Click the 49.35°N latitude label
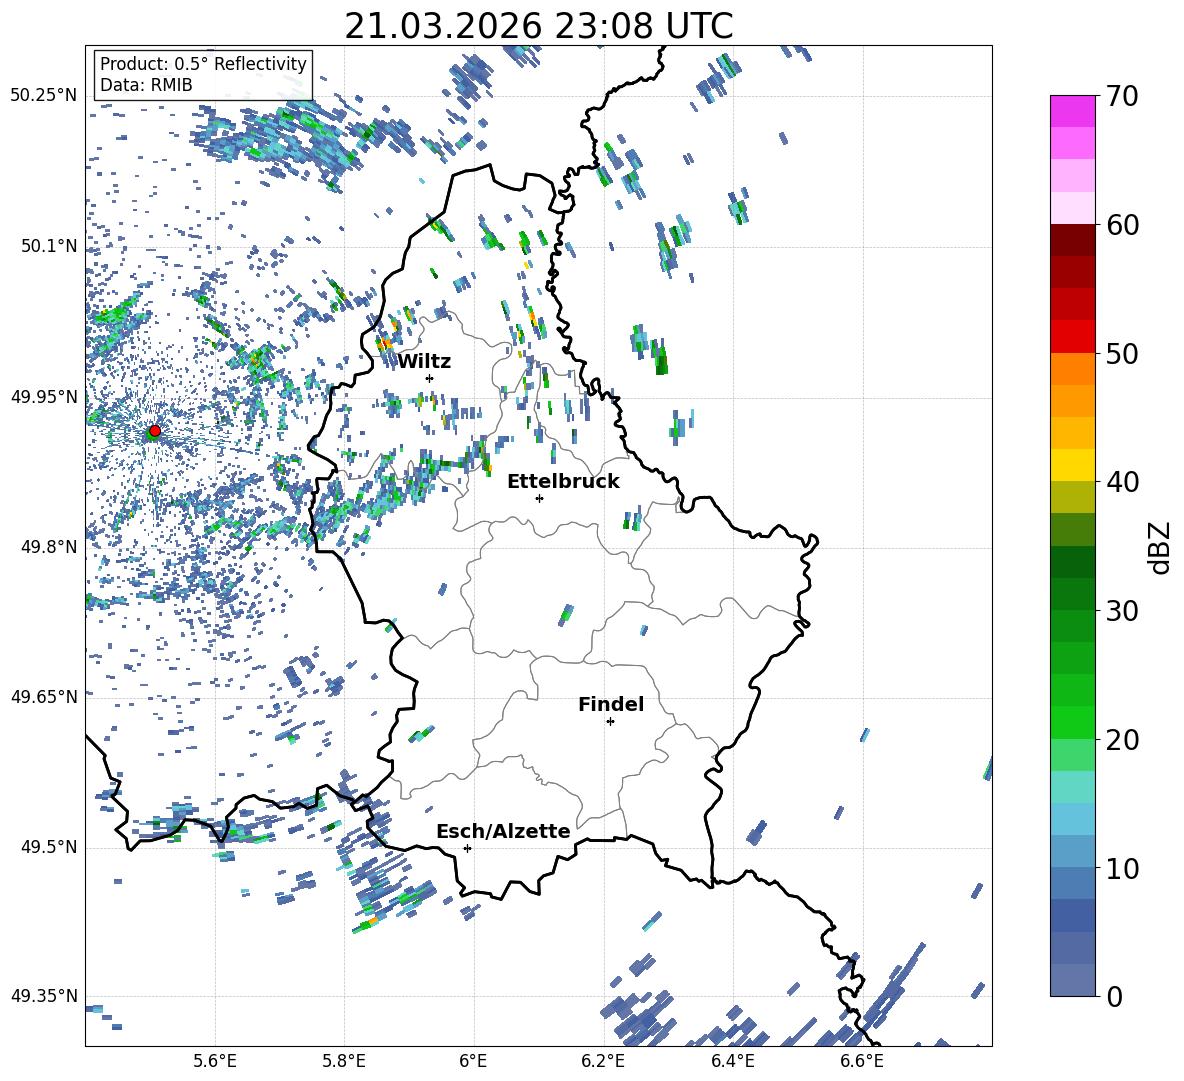The width and height of the screenshot is (1184, 1081). coord(43,996)
